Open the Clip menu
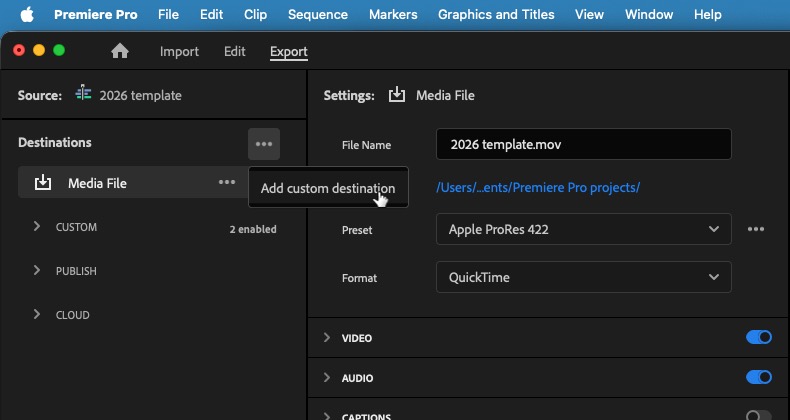Screen dimensions: 790x420 (x=255, y=15)
